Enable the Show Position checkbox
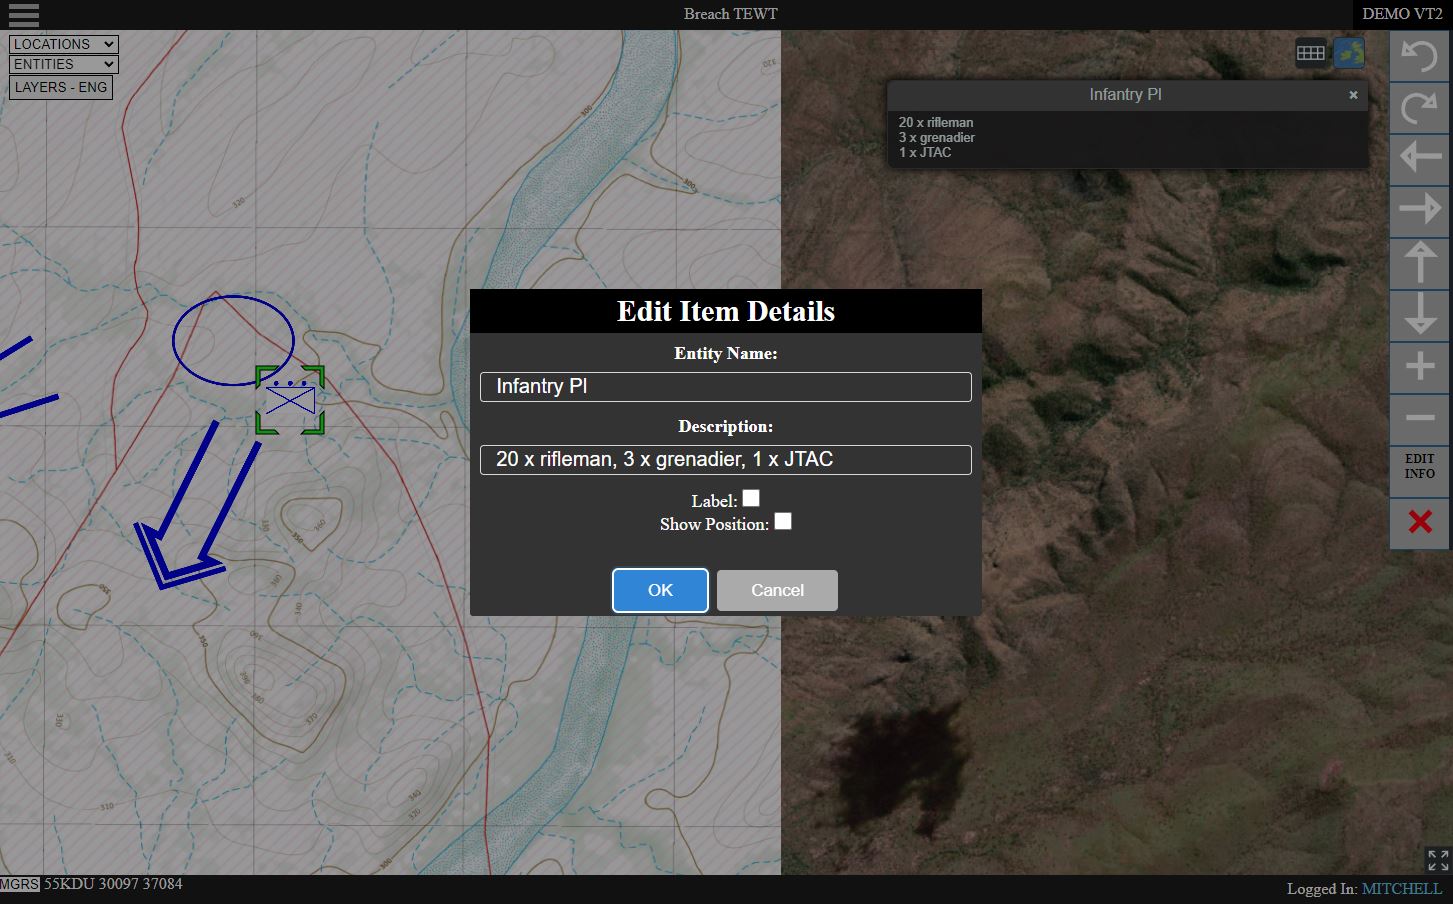Screen dimensions: 1453x904 click(x=783, y=521)
